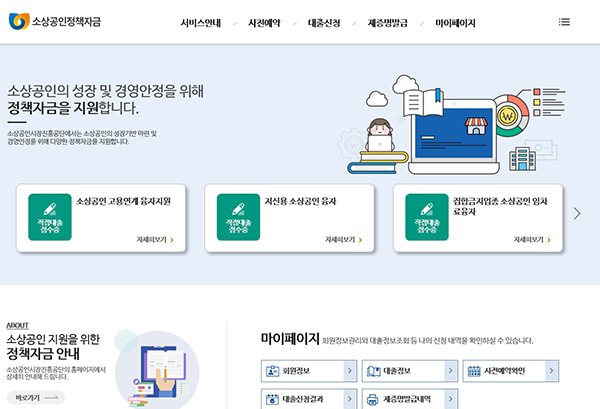Screen dimensions: 600x409
Task: Expand the 대출정보 chevron arrow
Action: point(449,372)
